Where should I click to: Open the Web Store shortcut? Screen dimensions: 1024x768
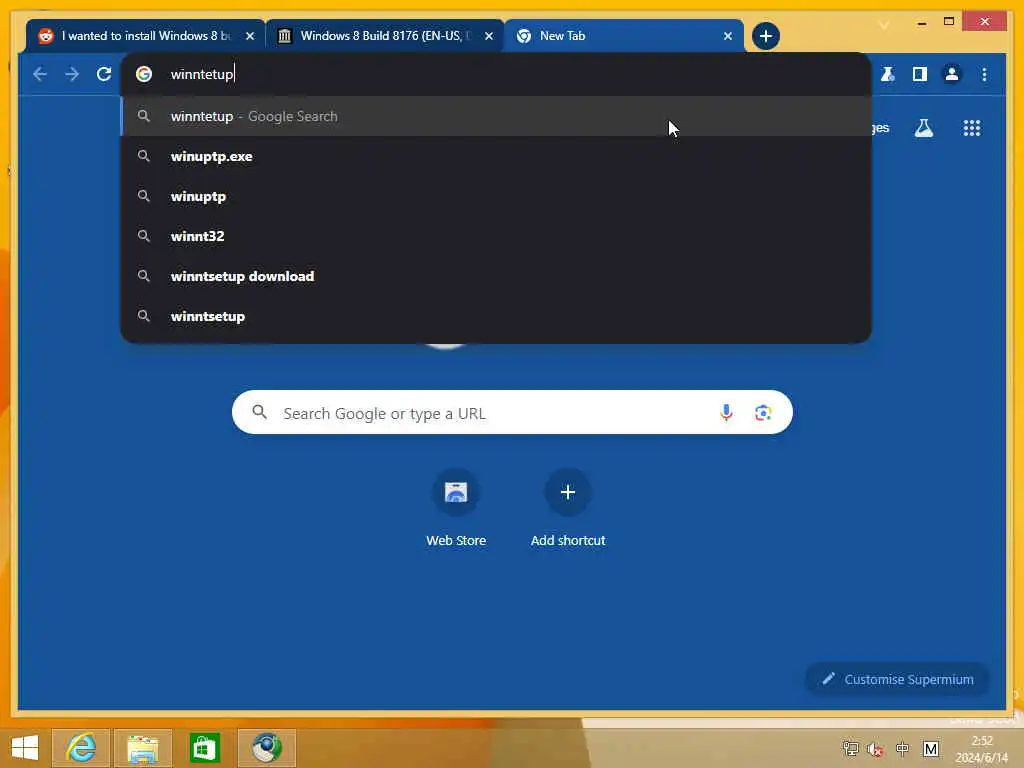point(456,509)
